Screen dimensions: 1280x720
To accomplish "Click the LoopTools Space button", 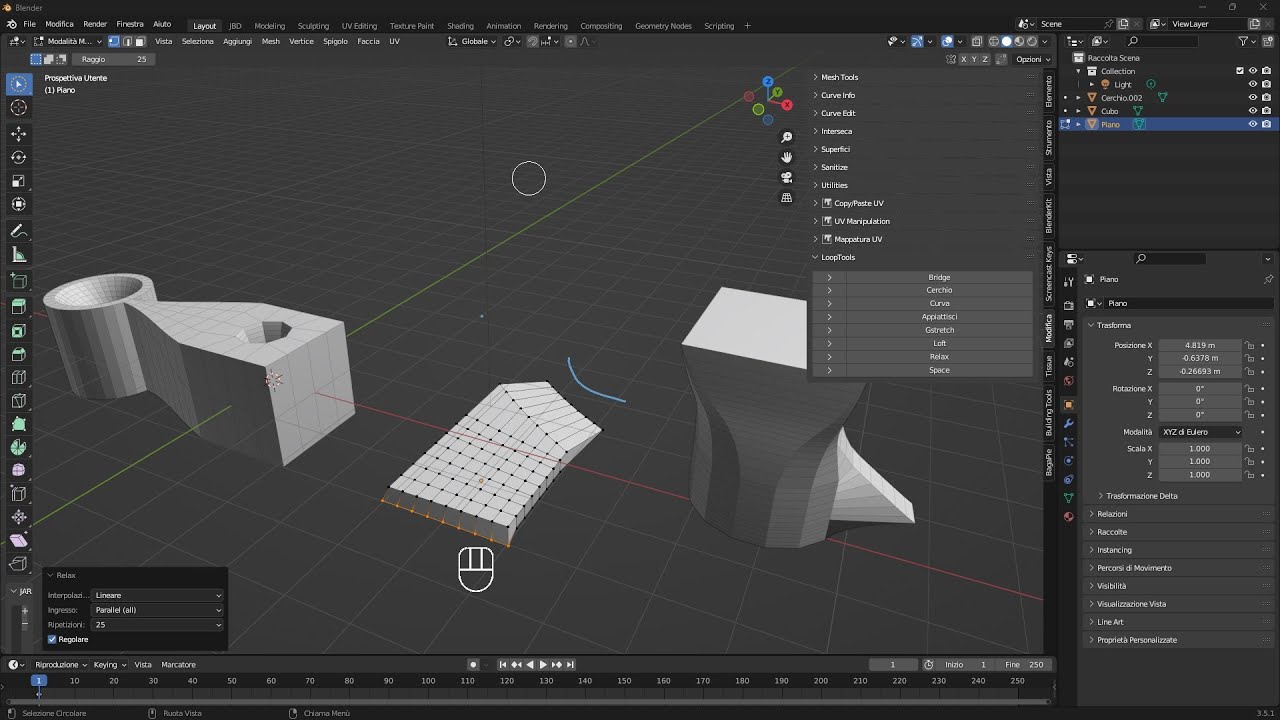I will [x=939, y=370].
